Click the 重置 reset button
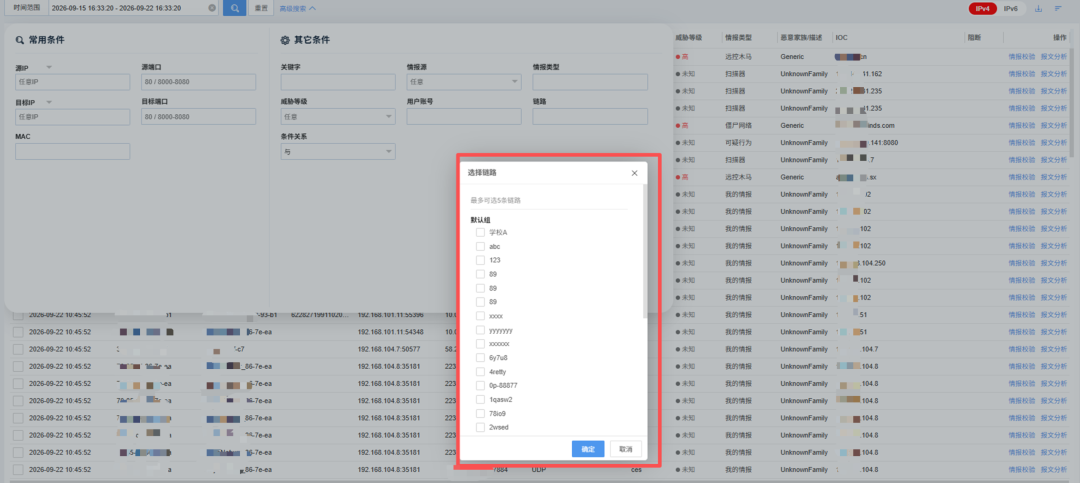This screenshot has width=1080, height=483. (260, 8)
